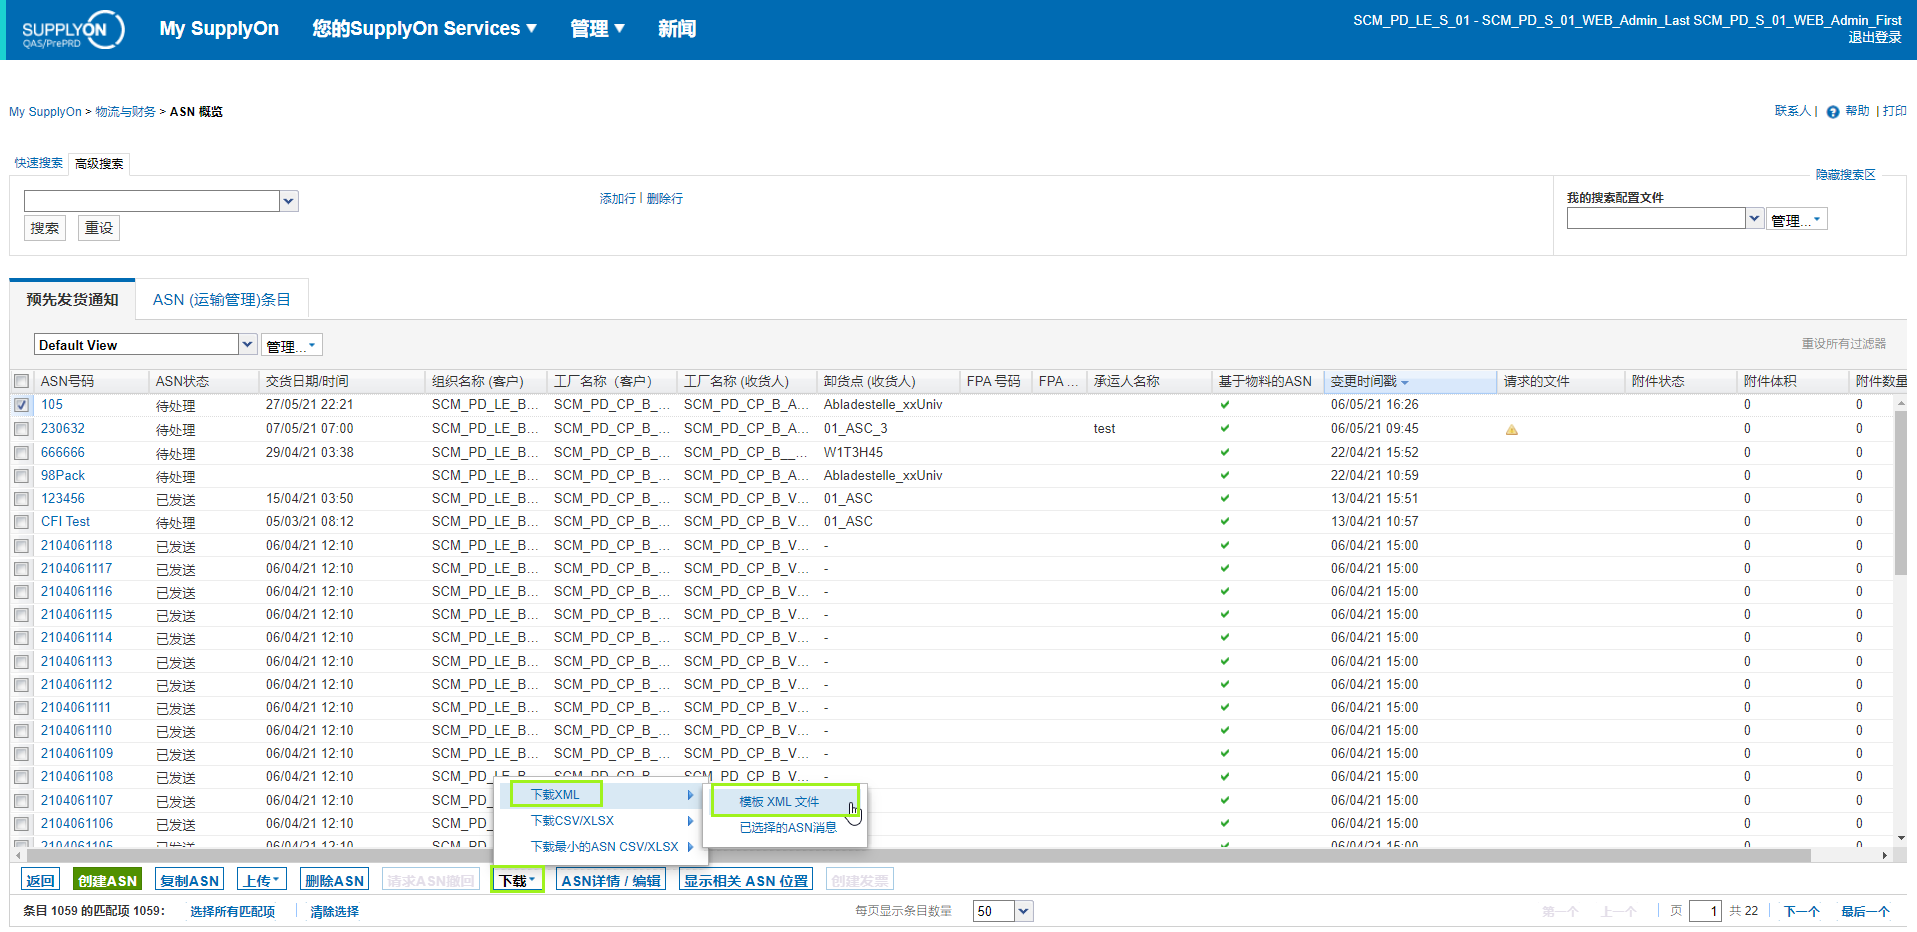Uncheck the checkbox for ASN 105
Viewport: 1917px width, 932px height.
[x=21, y=405]
